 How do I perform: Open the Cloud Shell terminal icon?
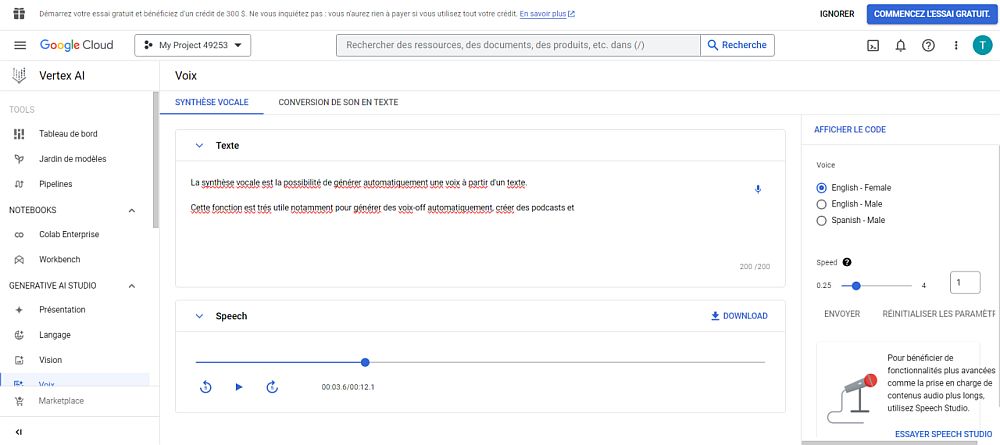coord(873,45)
